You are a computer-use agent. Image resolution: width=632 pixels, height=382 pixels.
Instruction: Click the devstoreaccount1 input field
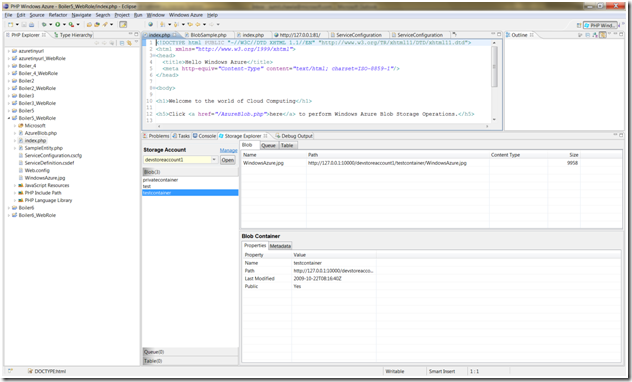pos(177,160)
